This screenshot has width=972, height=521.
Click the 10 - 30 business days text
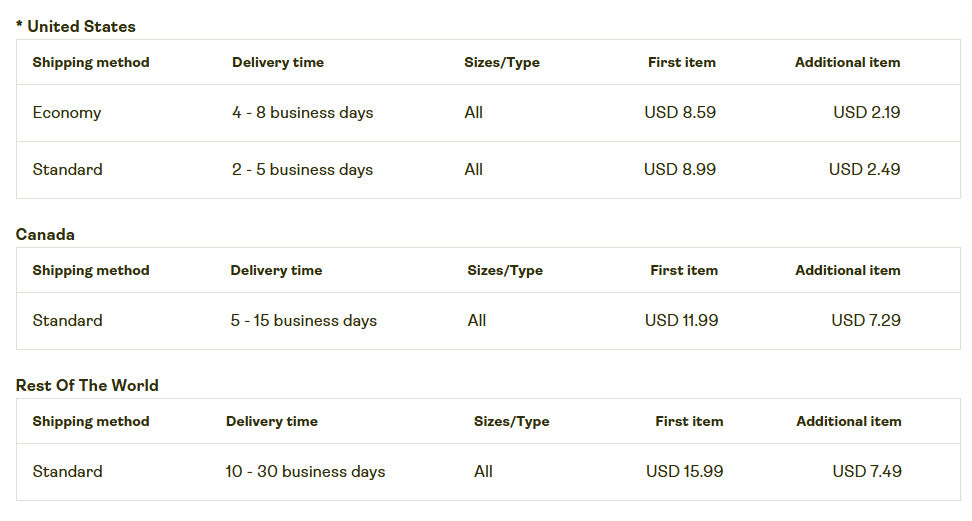pyautogui.click(x=305, y=472)
